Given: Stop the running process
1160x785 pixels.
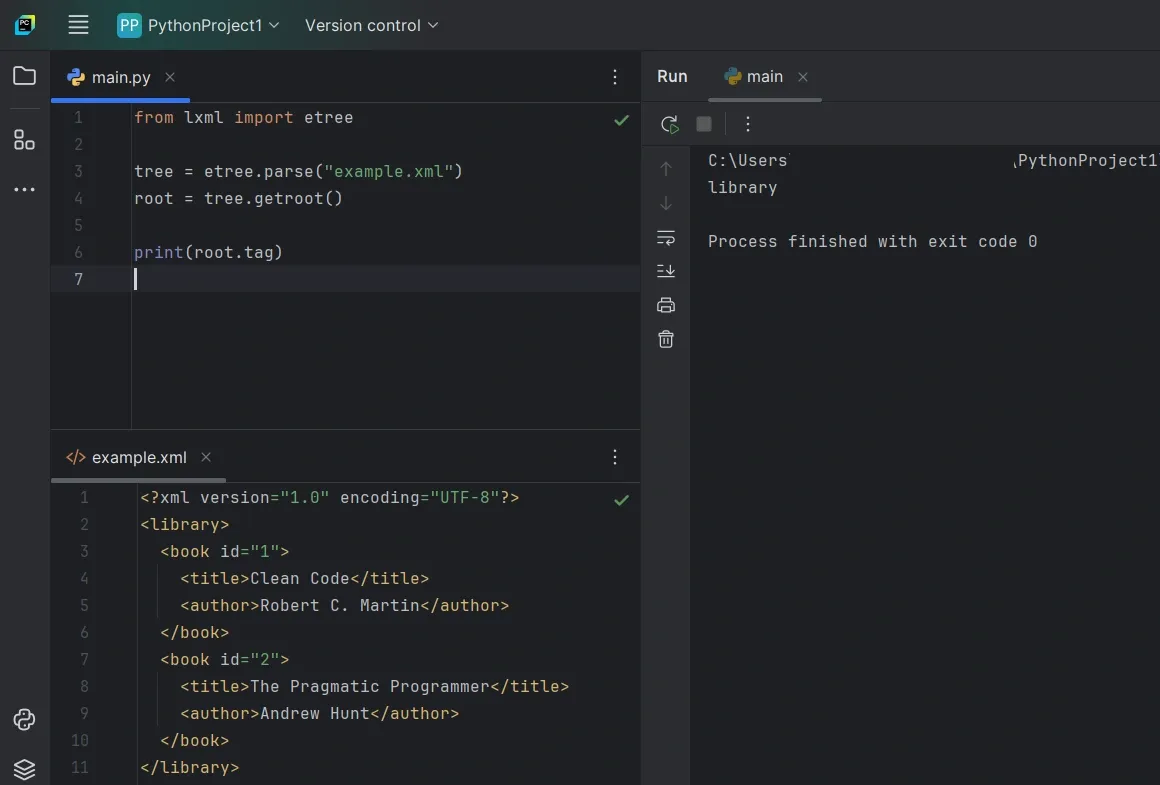Looking at the screenshot, I should (703, 123).
